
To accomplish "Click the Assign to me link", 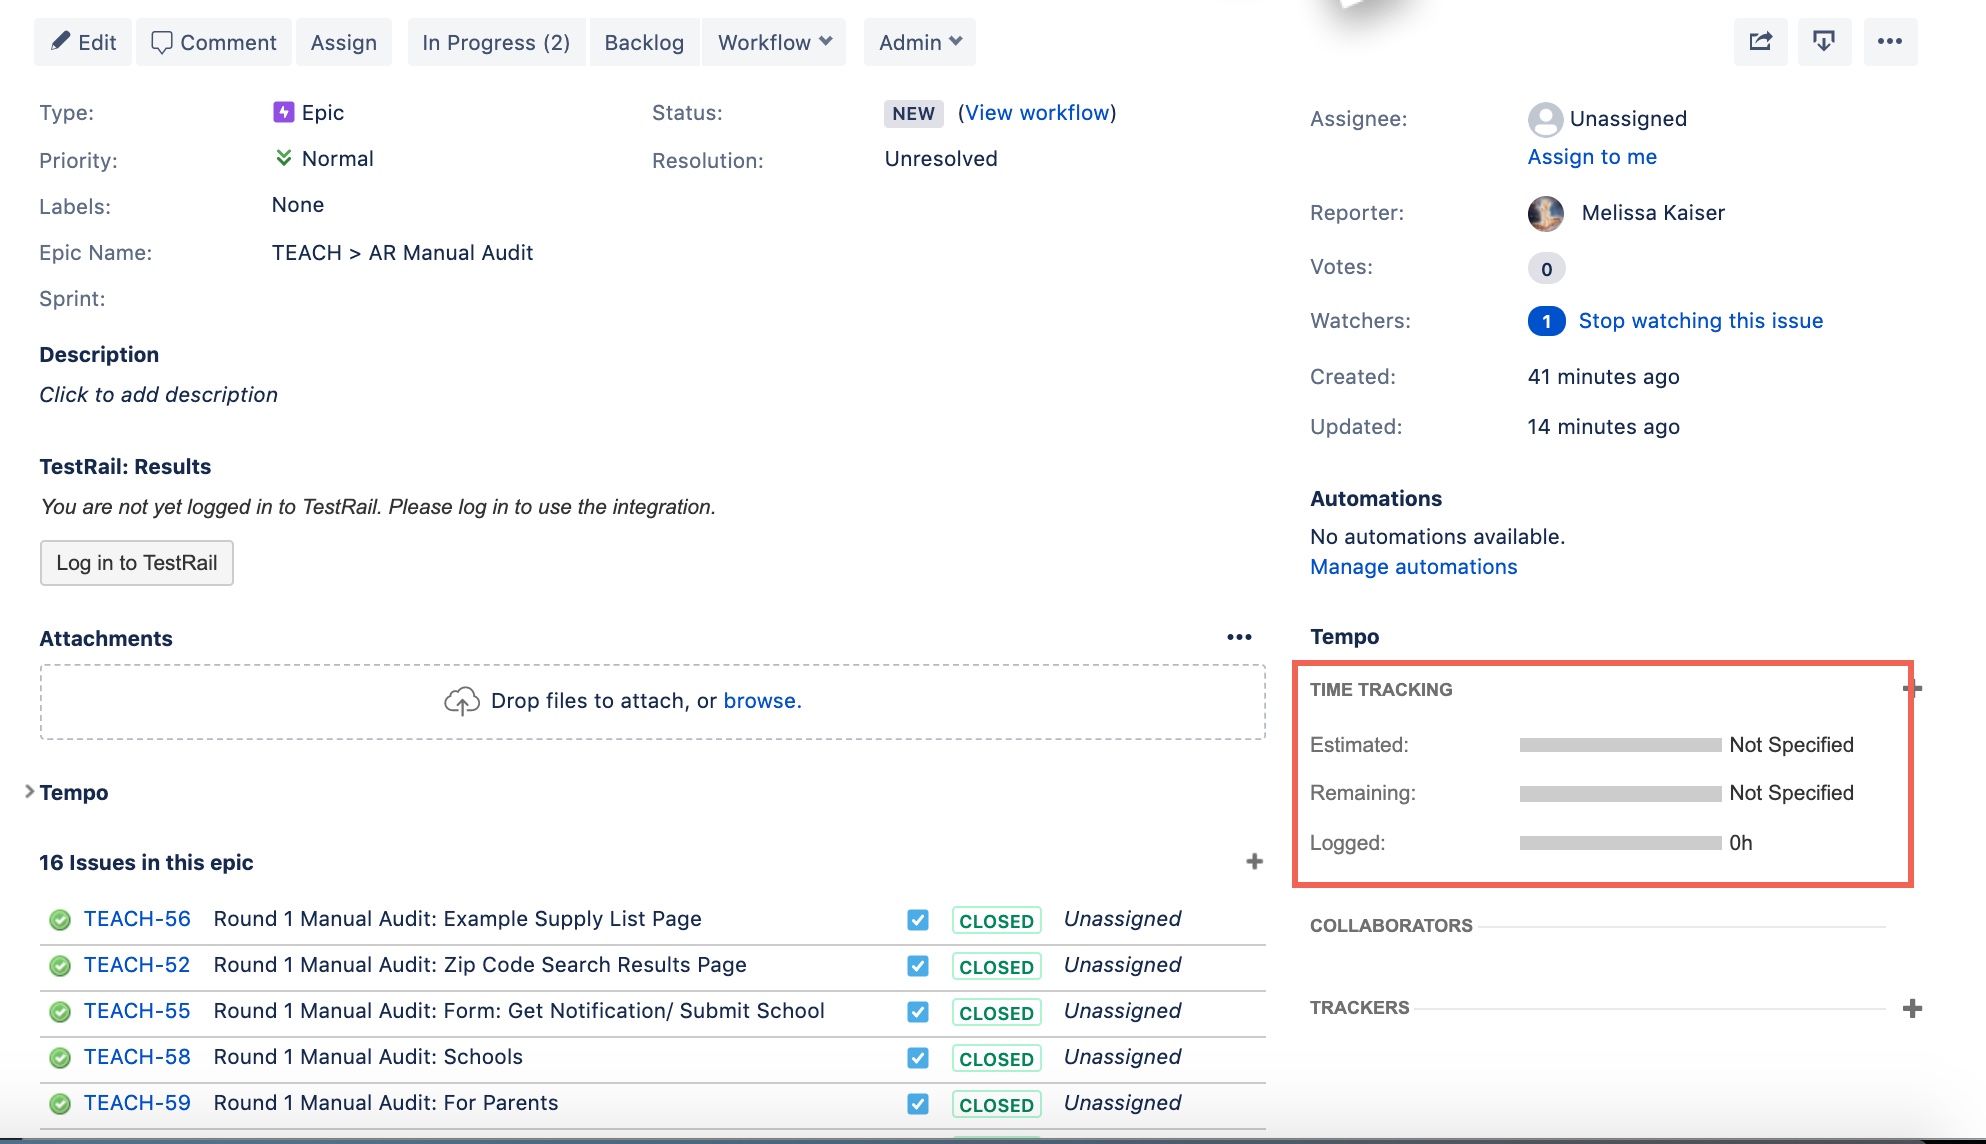I will 1592,157.
